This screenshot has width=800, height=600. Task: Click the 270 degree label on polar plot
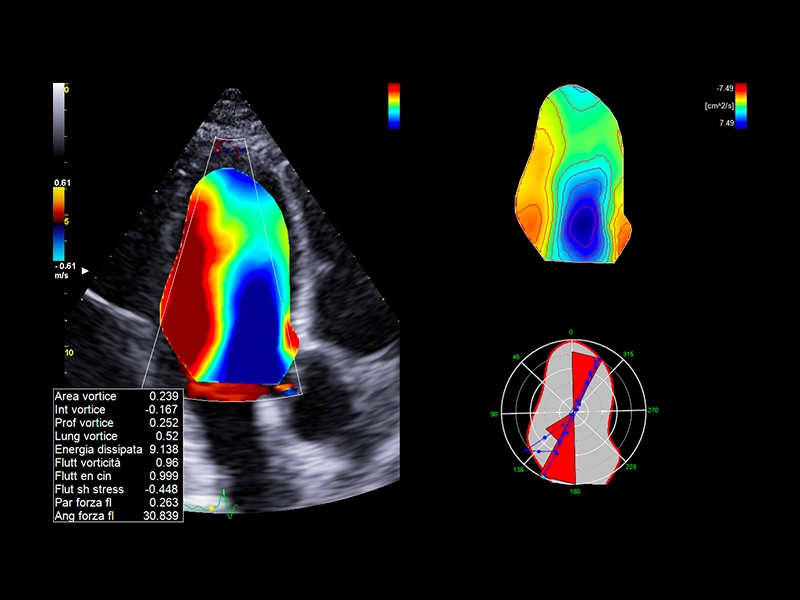pos(653,410)
